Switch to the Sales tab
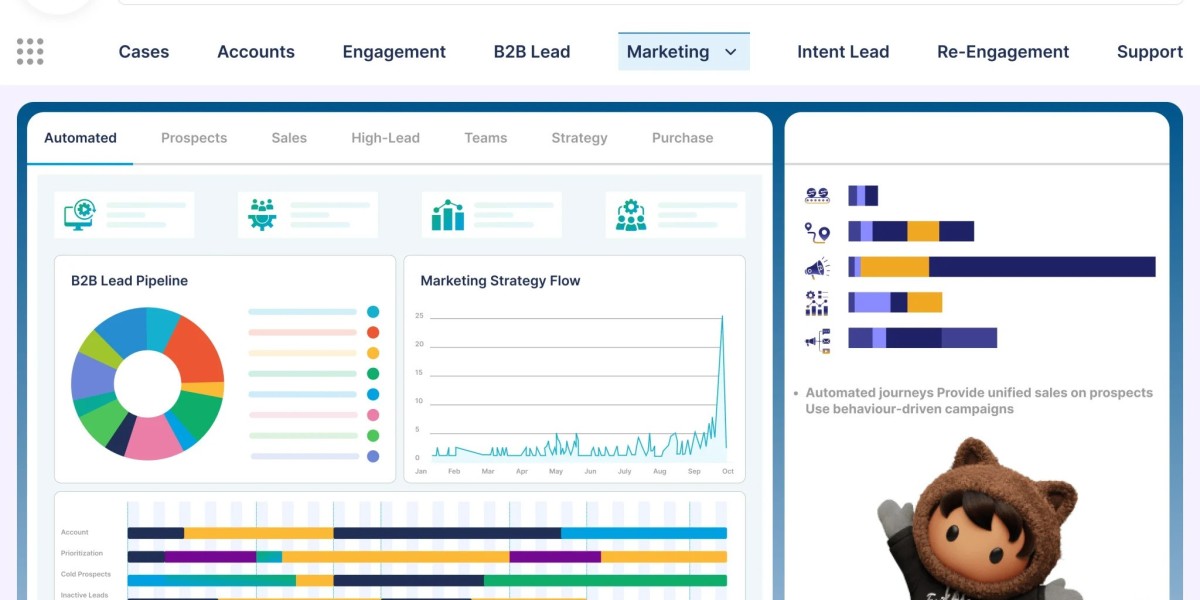1200x600 pixels. click(x=288, y=138)
